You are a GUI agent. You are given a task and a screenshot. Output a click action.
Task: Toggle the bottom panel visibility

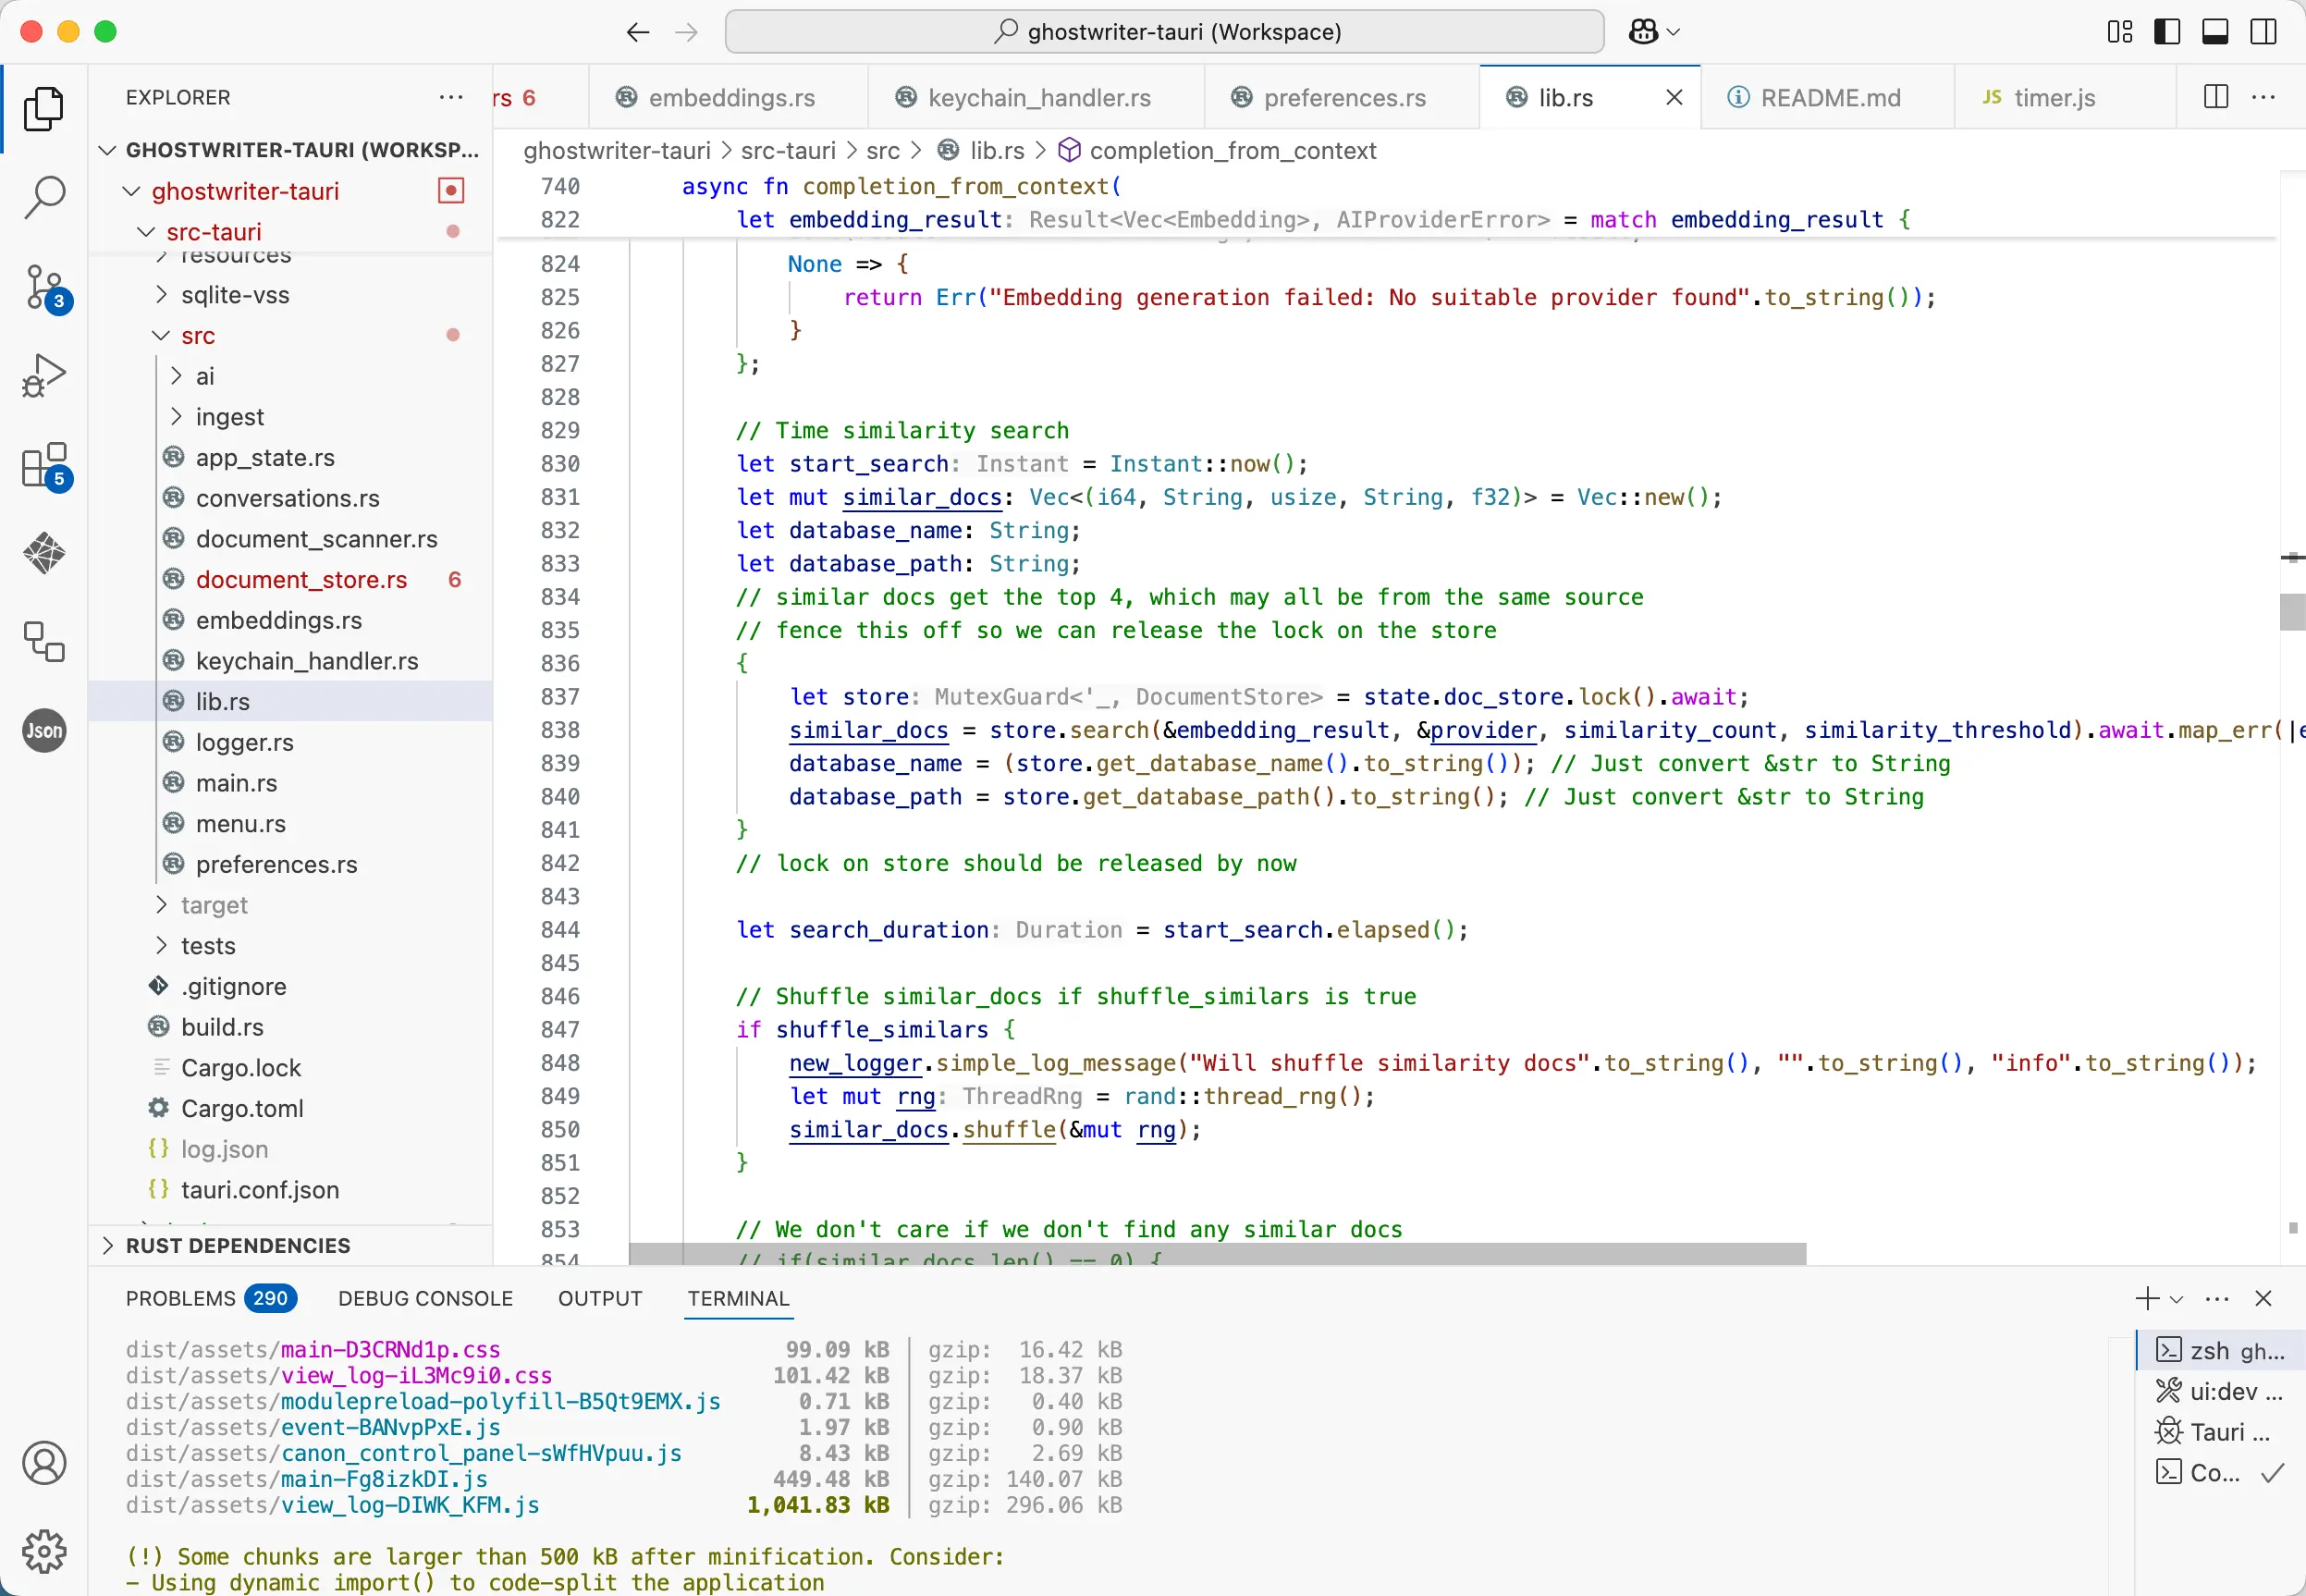[2215, 32]
